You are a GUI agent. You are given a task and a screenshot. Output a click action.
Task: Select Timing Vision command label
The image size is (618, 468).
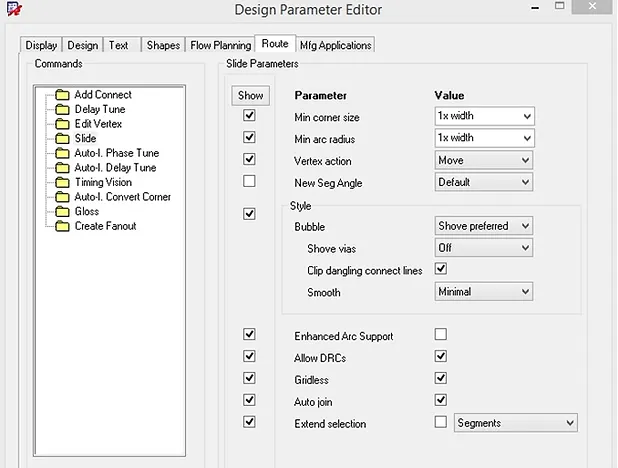(x=103, y=182)
